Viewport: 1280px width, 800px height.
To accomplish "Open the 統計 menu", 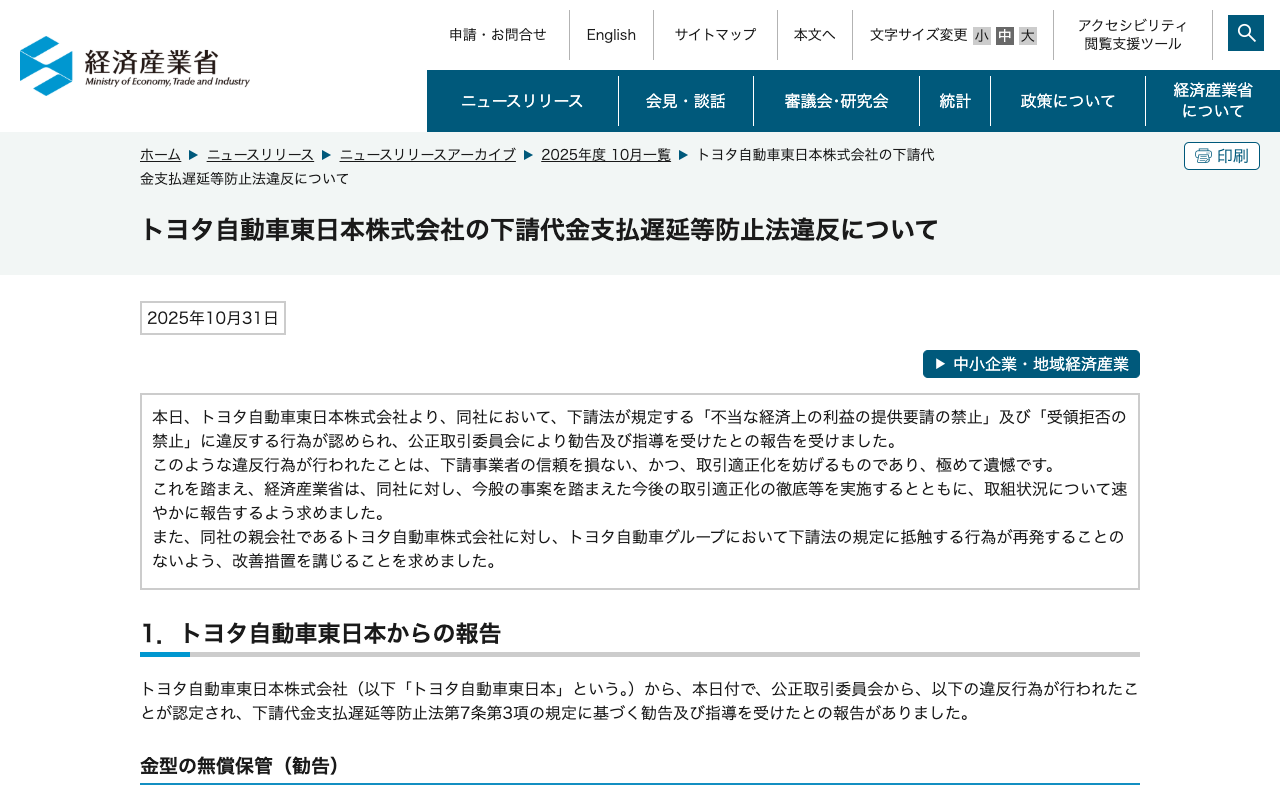I will [955, 101].
